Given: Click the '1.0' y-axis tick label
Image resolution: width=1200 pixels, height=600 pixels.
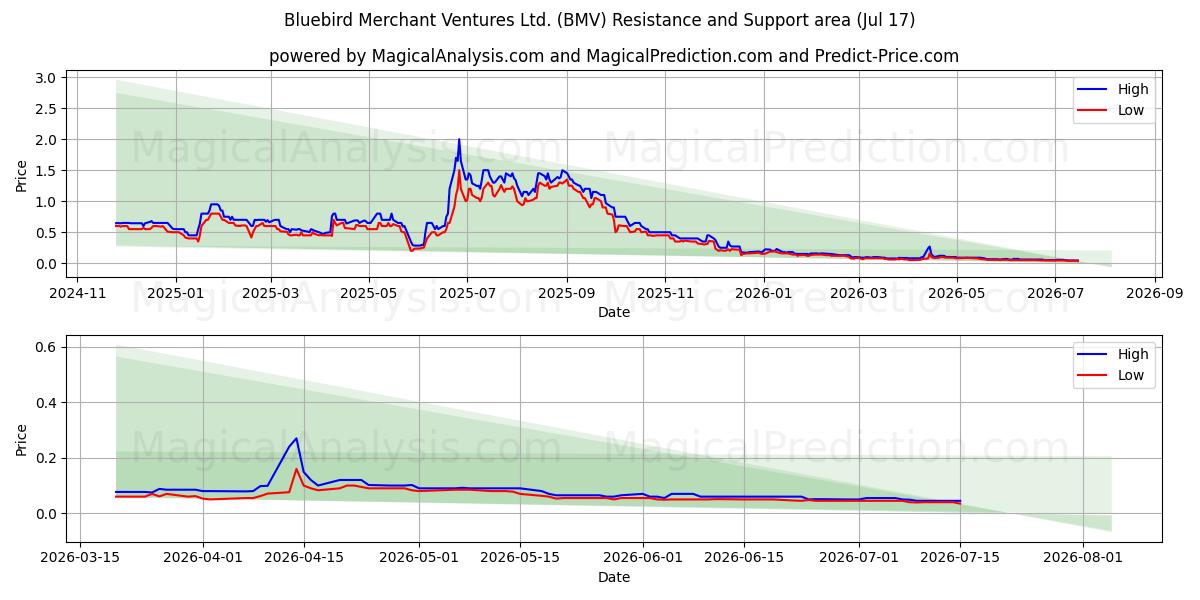Looking at the screenshot, I should coord(45,202).
